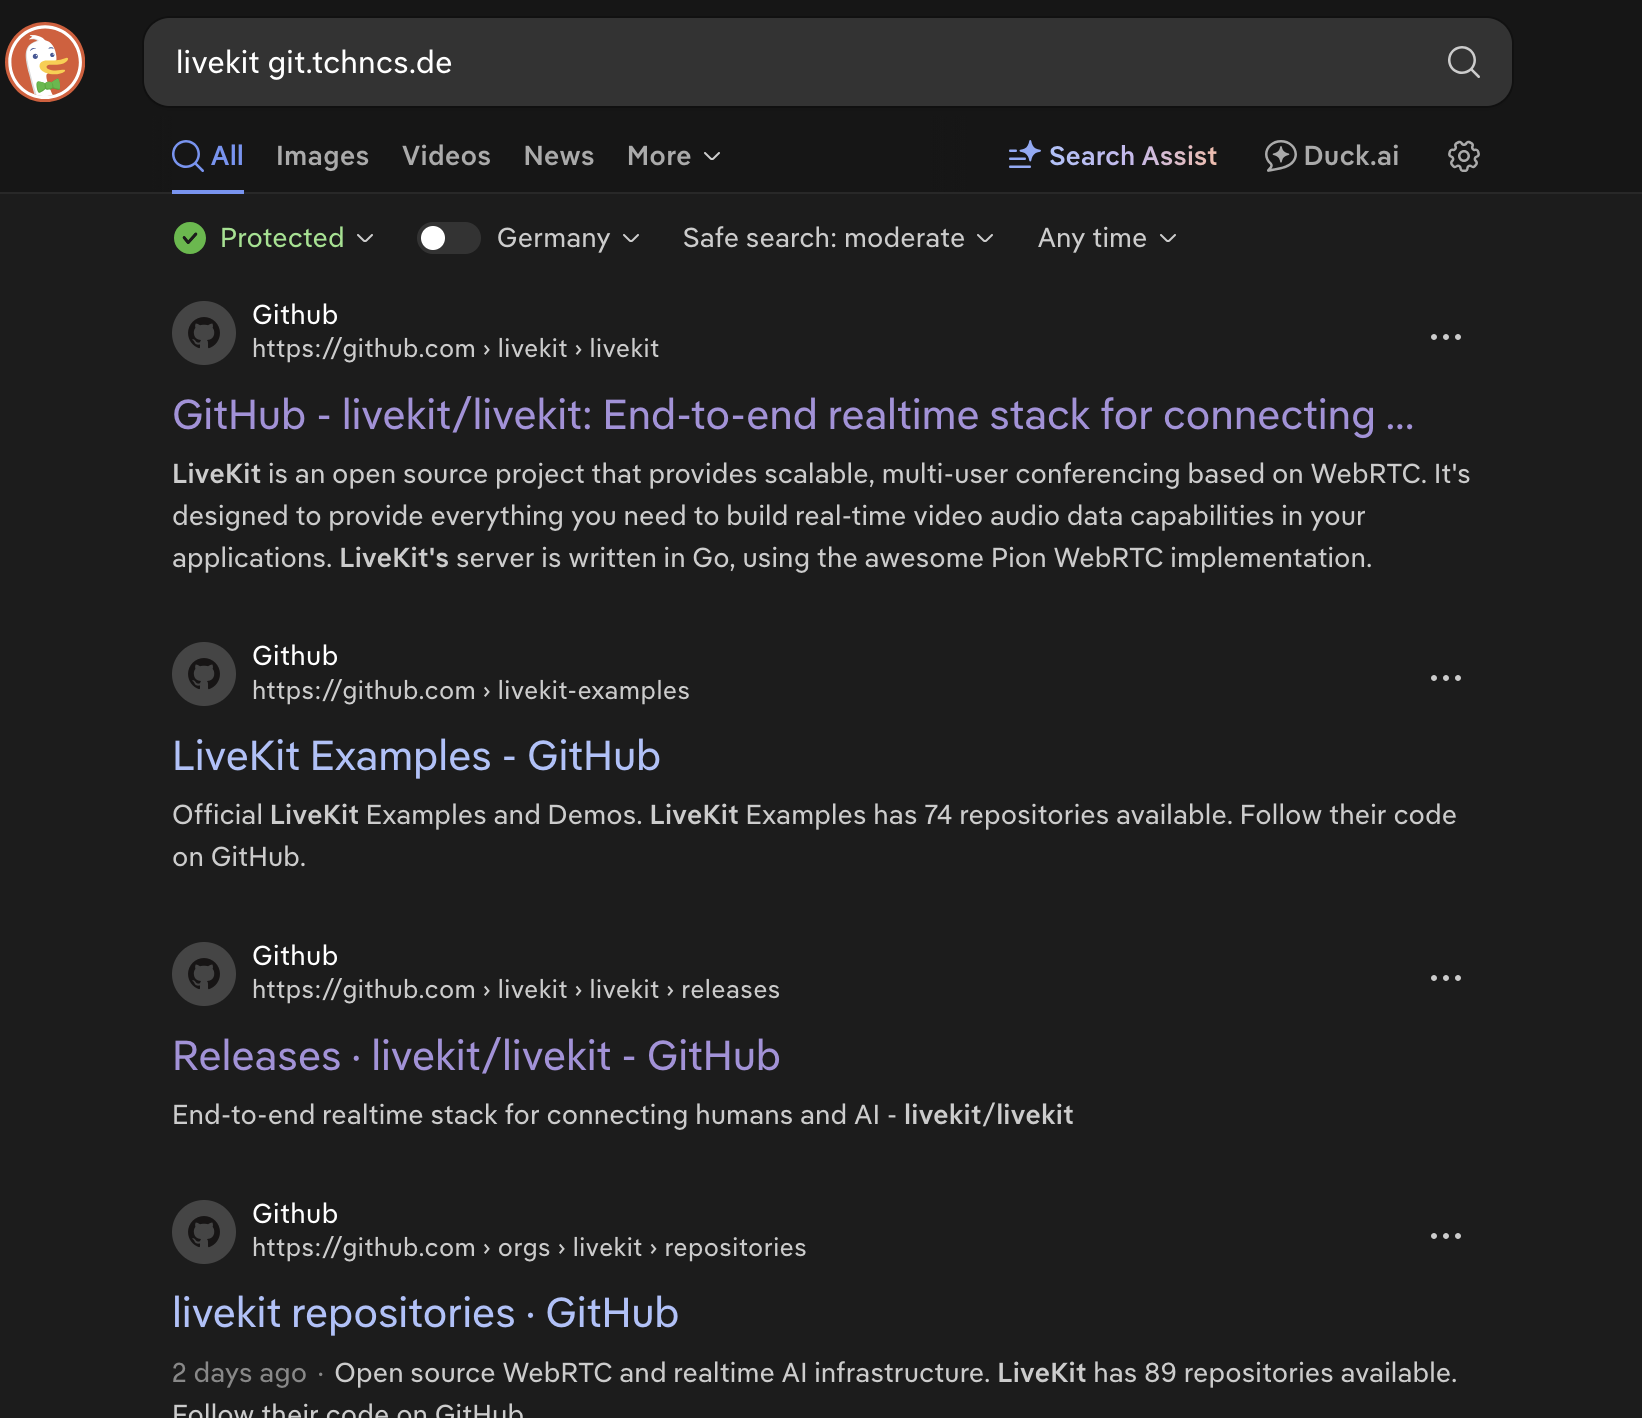Open the GitHub - livekit/livekit result title

[x=793, y=415]
